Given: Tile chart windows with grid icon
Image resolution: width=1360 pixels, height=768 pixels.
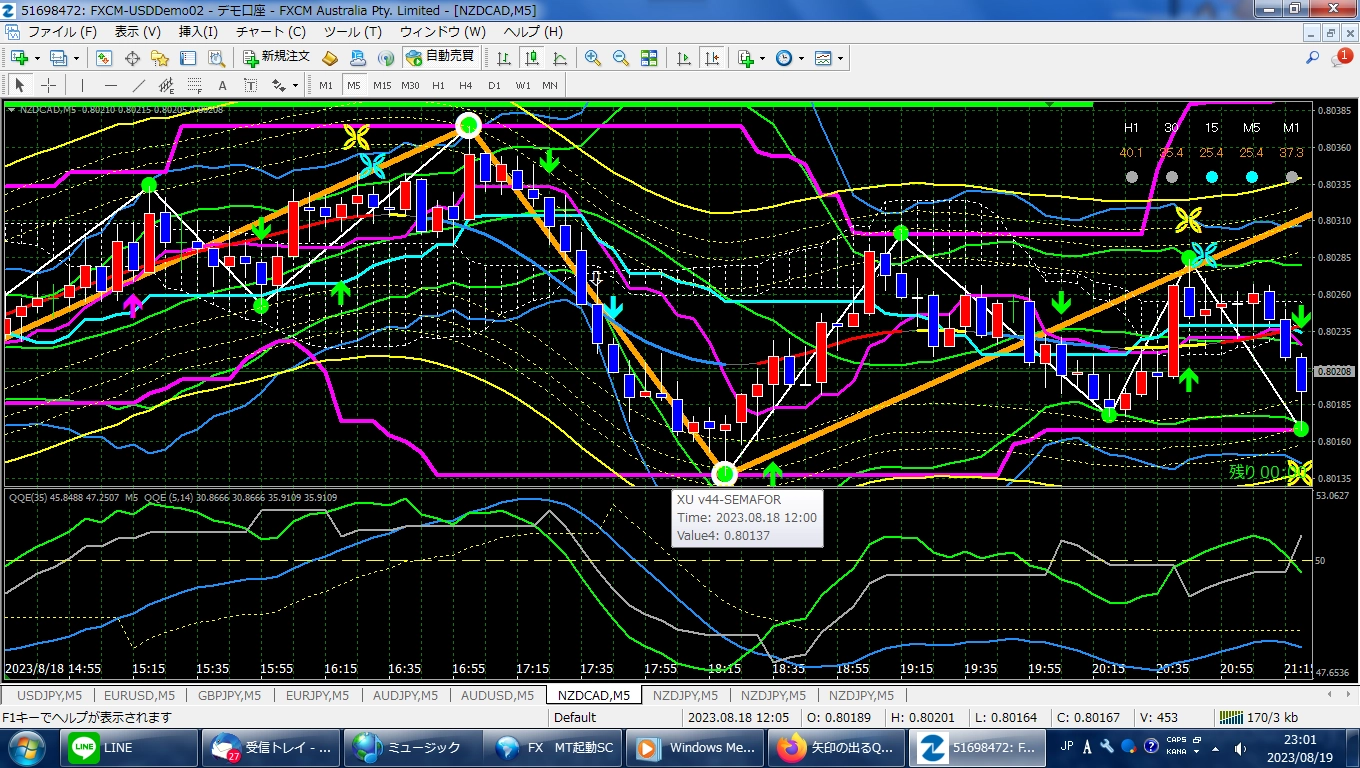Looking at the screenshot, I should pos(649,58).
